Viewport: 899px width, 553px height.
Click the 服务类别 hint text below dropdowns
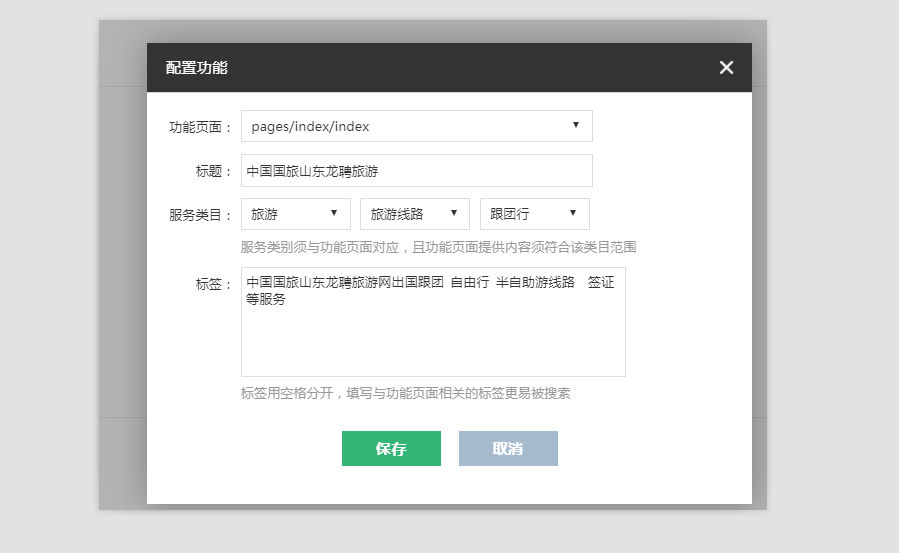[438, 247]
